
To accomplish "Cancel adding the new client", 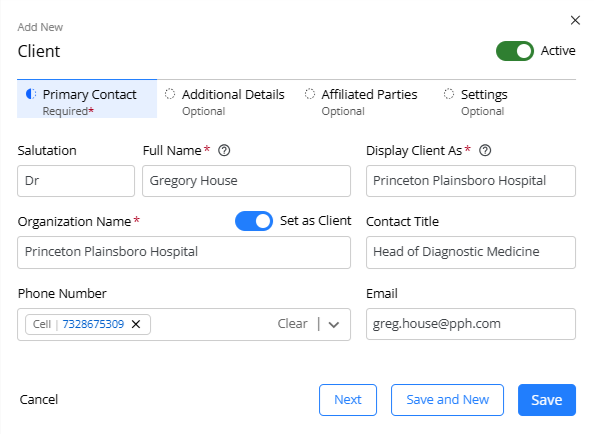I will point(39,400).
